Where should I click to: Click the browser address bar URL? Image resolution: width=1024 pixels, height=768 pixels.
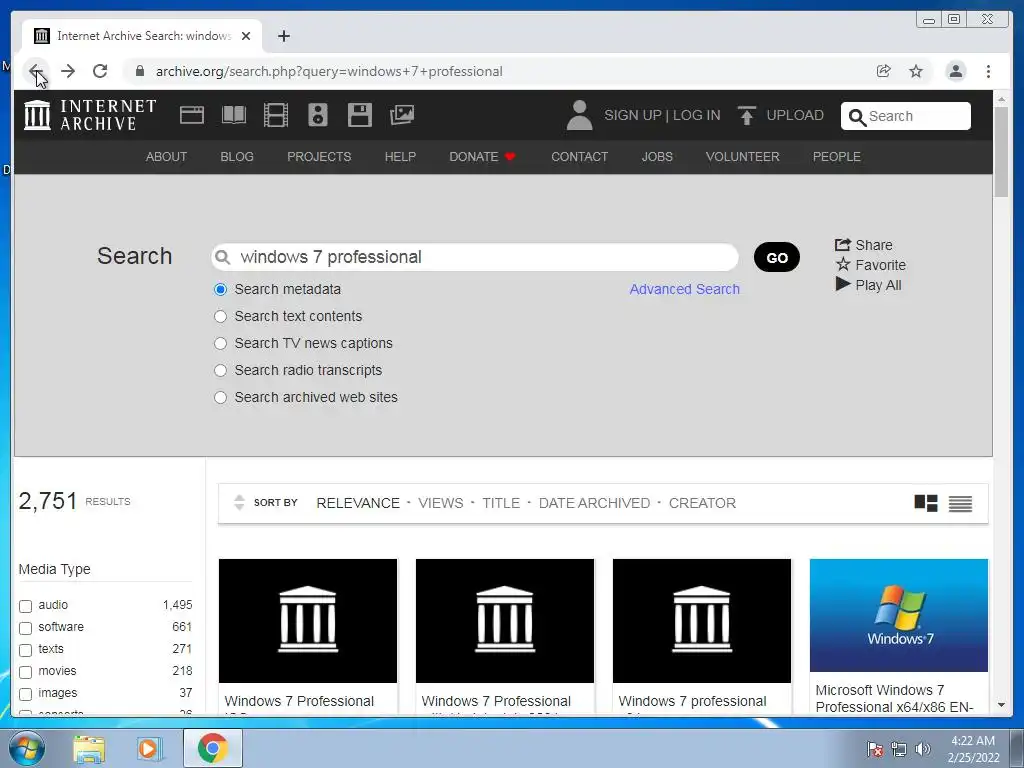click(x=329, y=71)
